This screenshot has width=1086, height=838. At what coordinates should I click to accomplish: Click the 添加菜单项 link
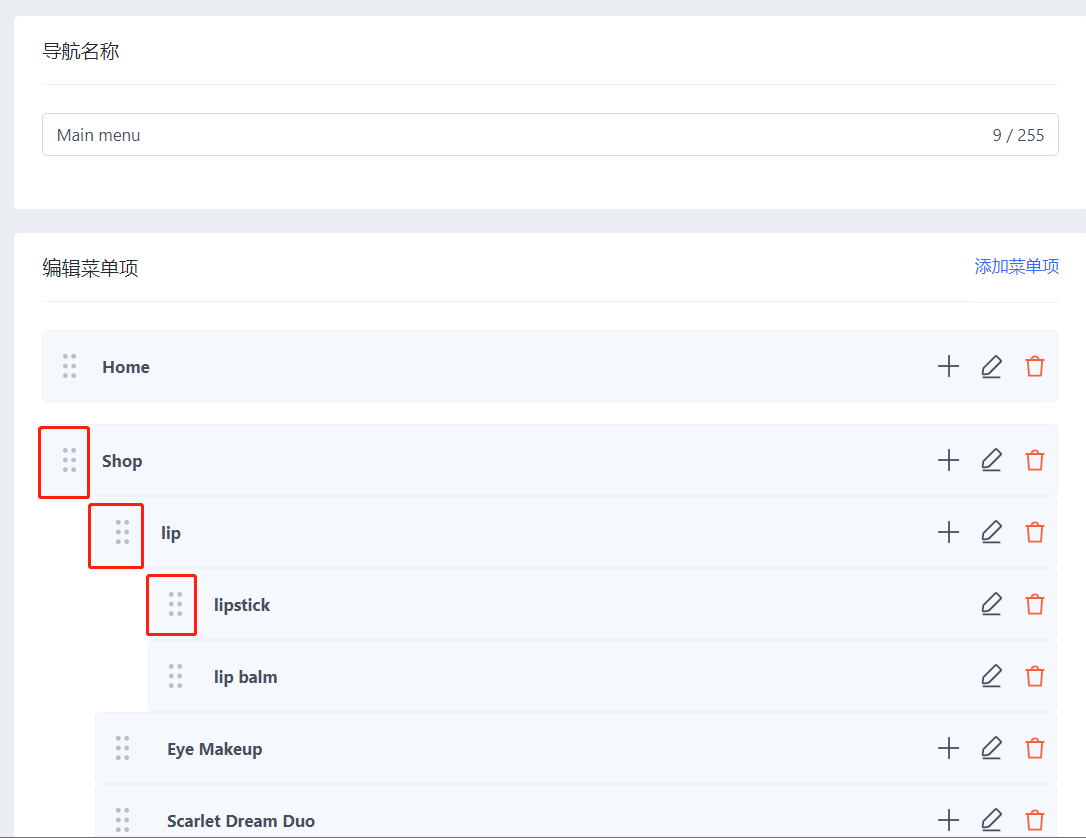coord(1016,267)
